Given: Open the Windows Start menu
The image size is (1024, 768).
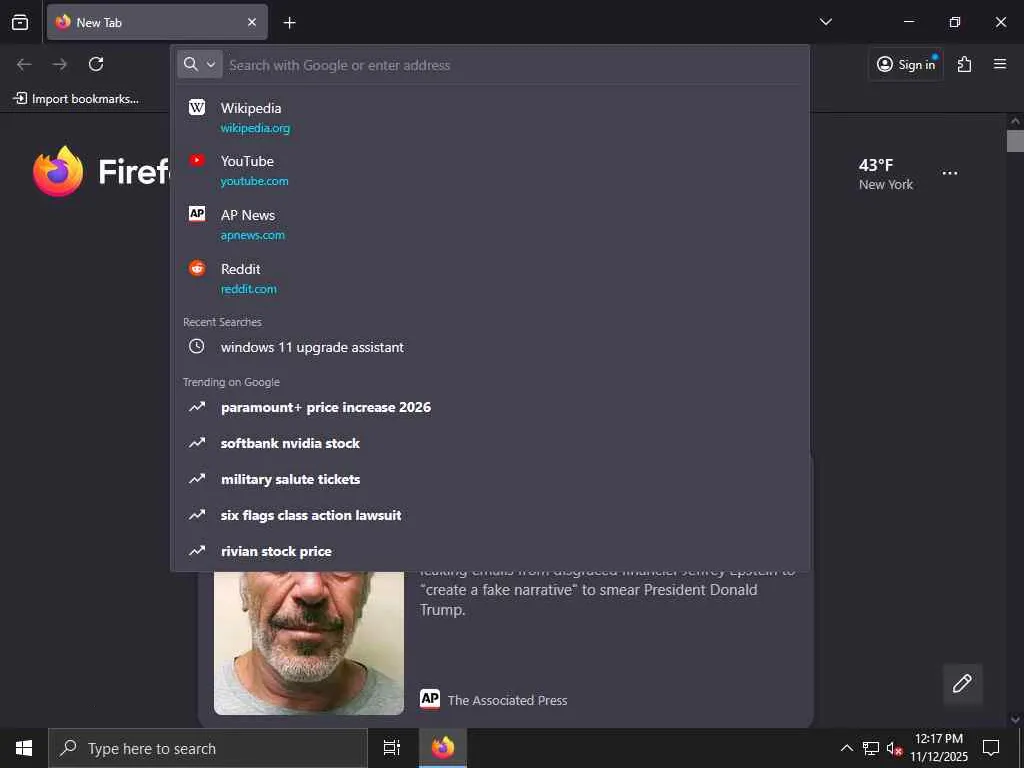Looking at the screenshot, I should (x=24, y=748).
